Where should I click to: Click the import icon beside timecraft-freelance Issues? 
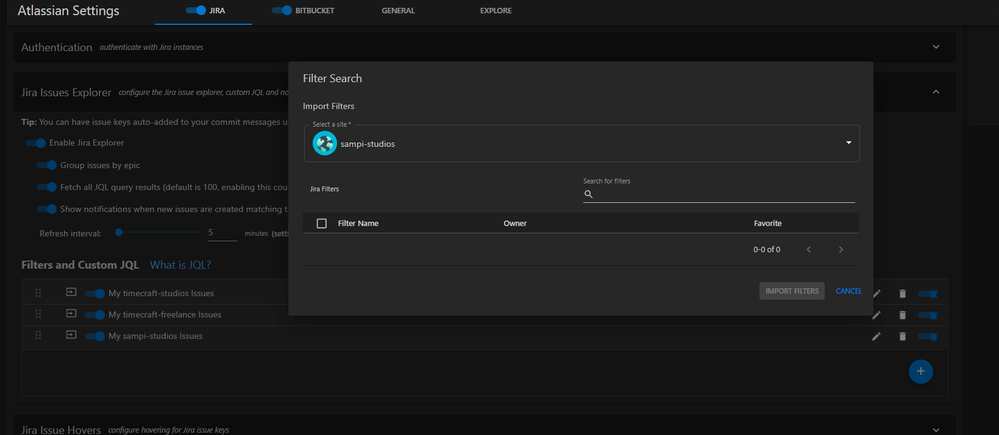tap(71, 314)
